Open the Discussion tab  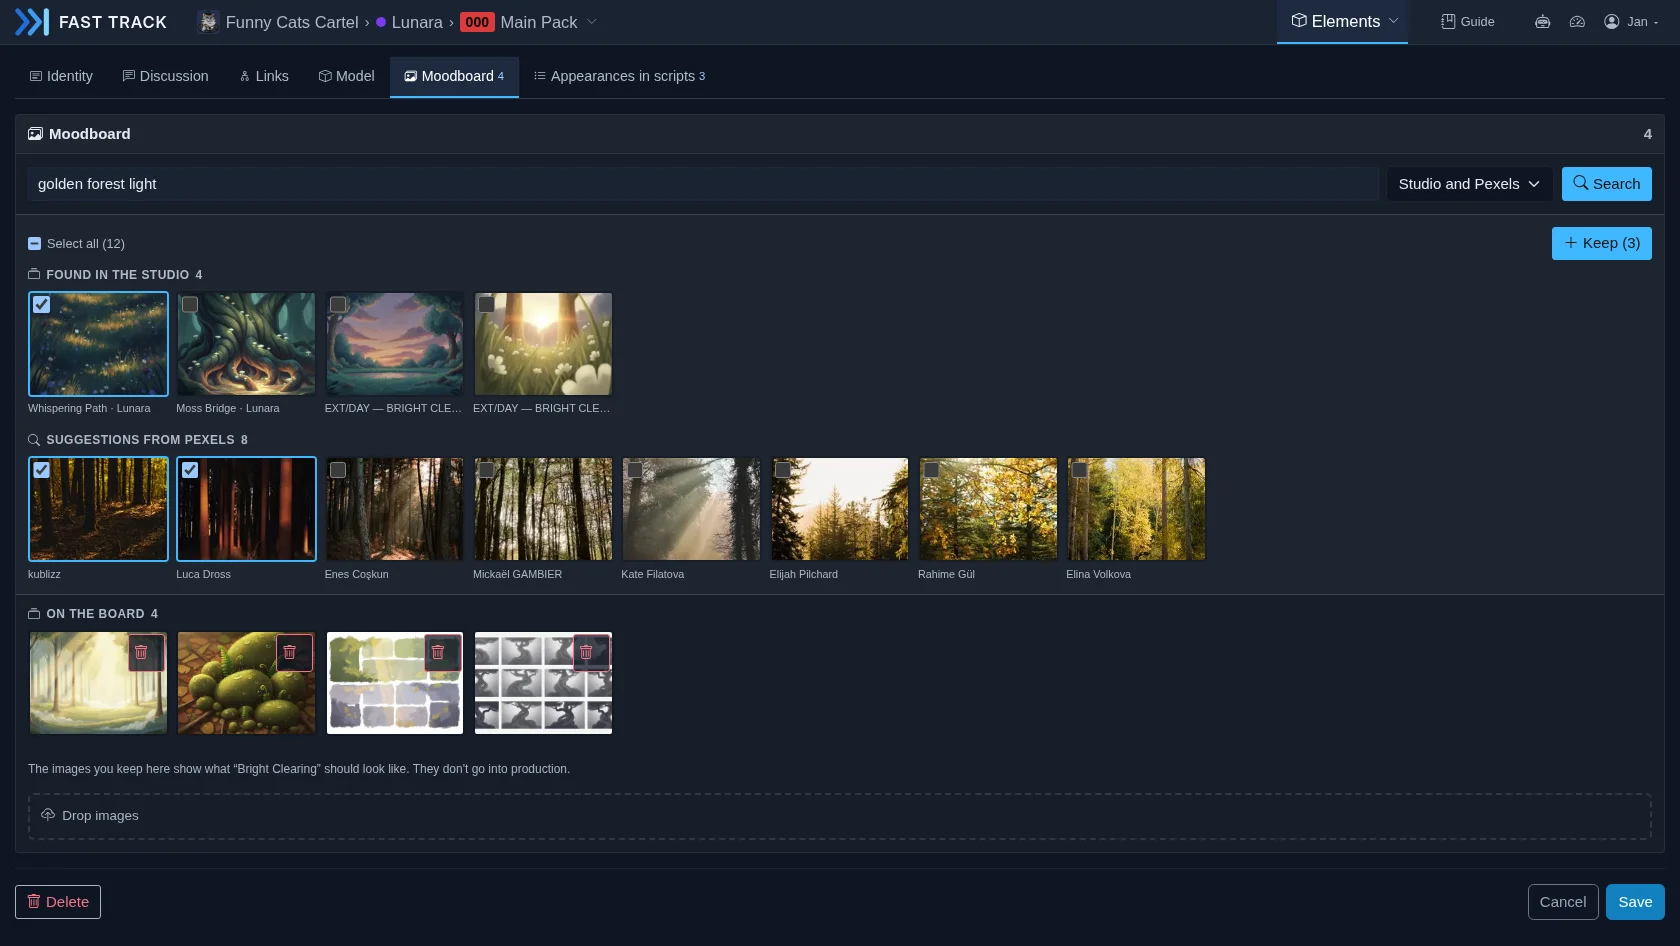(165, 76)
